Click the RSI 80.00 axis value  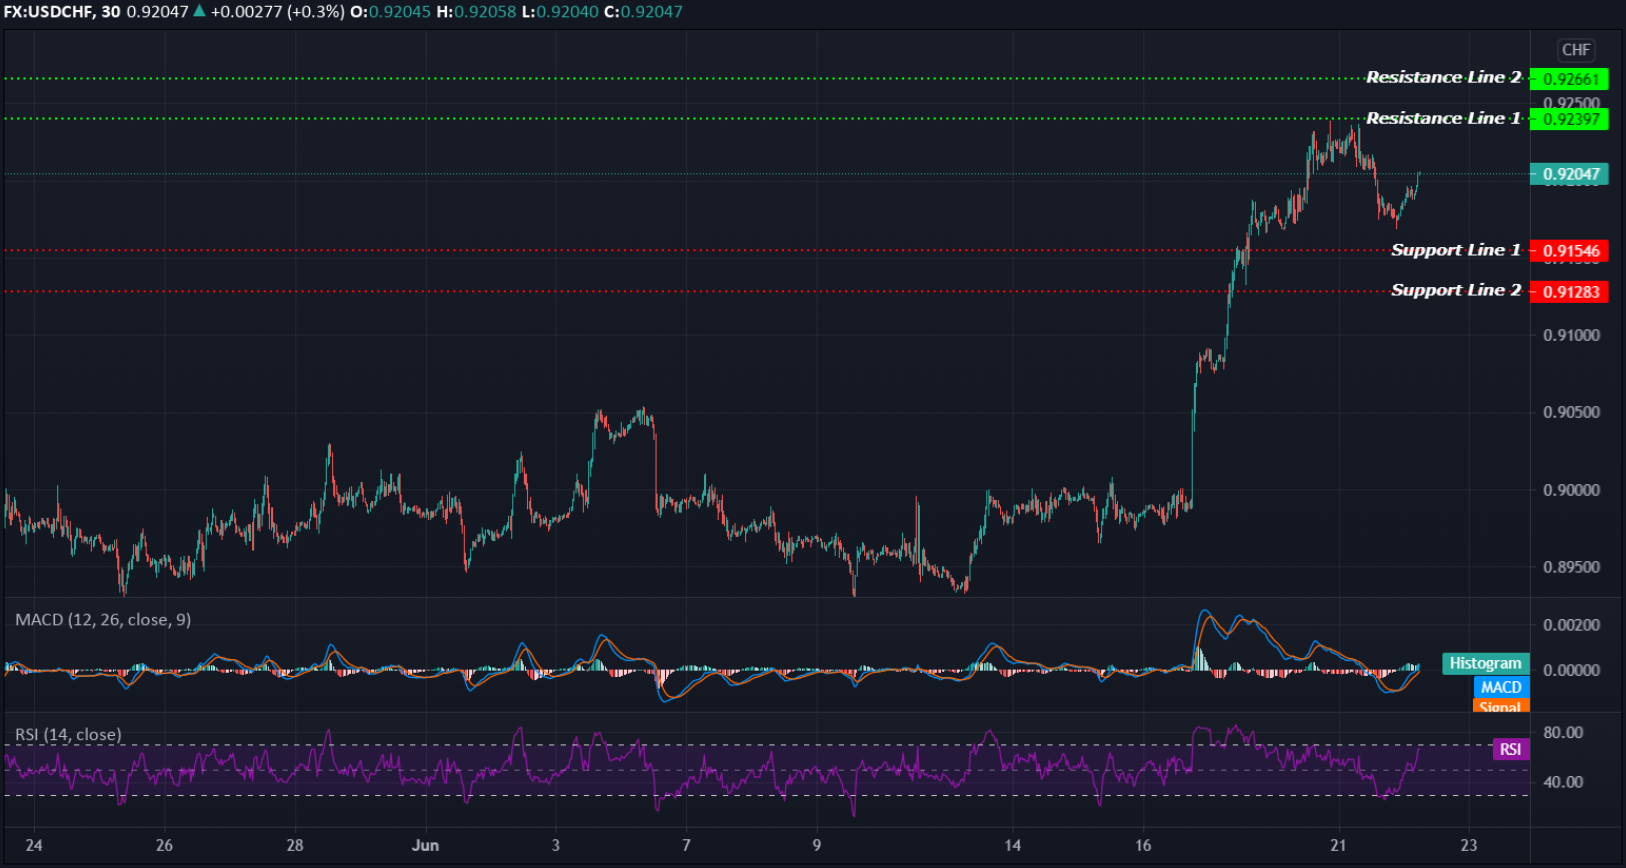pos(1563,733)
